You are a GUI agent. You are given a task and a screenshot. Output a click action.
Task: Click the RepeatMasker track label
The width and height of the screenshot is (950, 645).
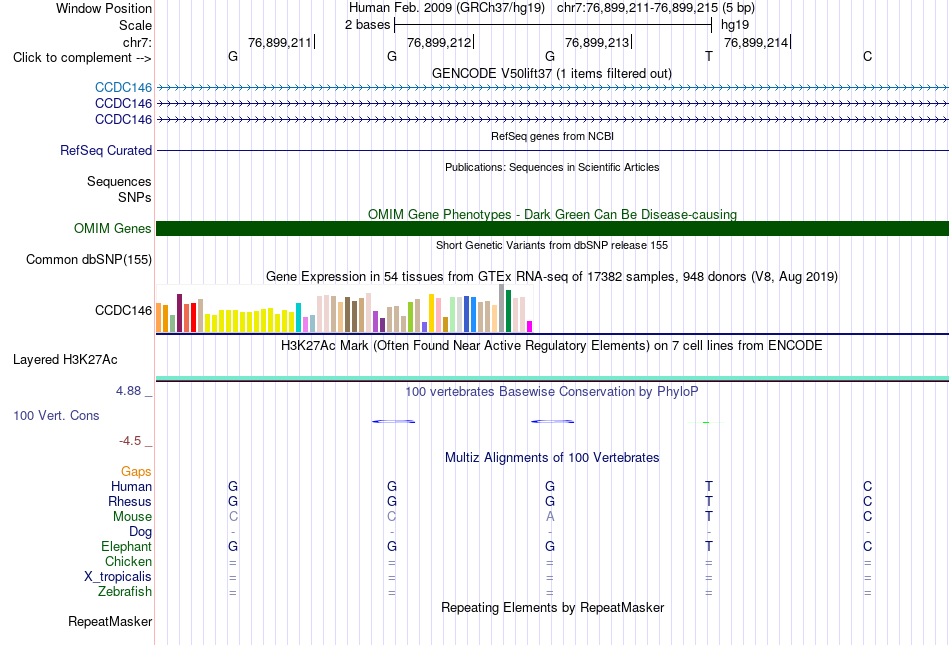click(x=110, y=621)
